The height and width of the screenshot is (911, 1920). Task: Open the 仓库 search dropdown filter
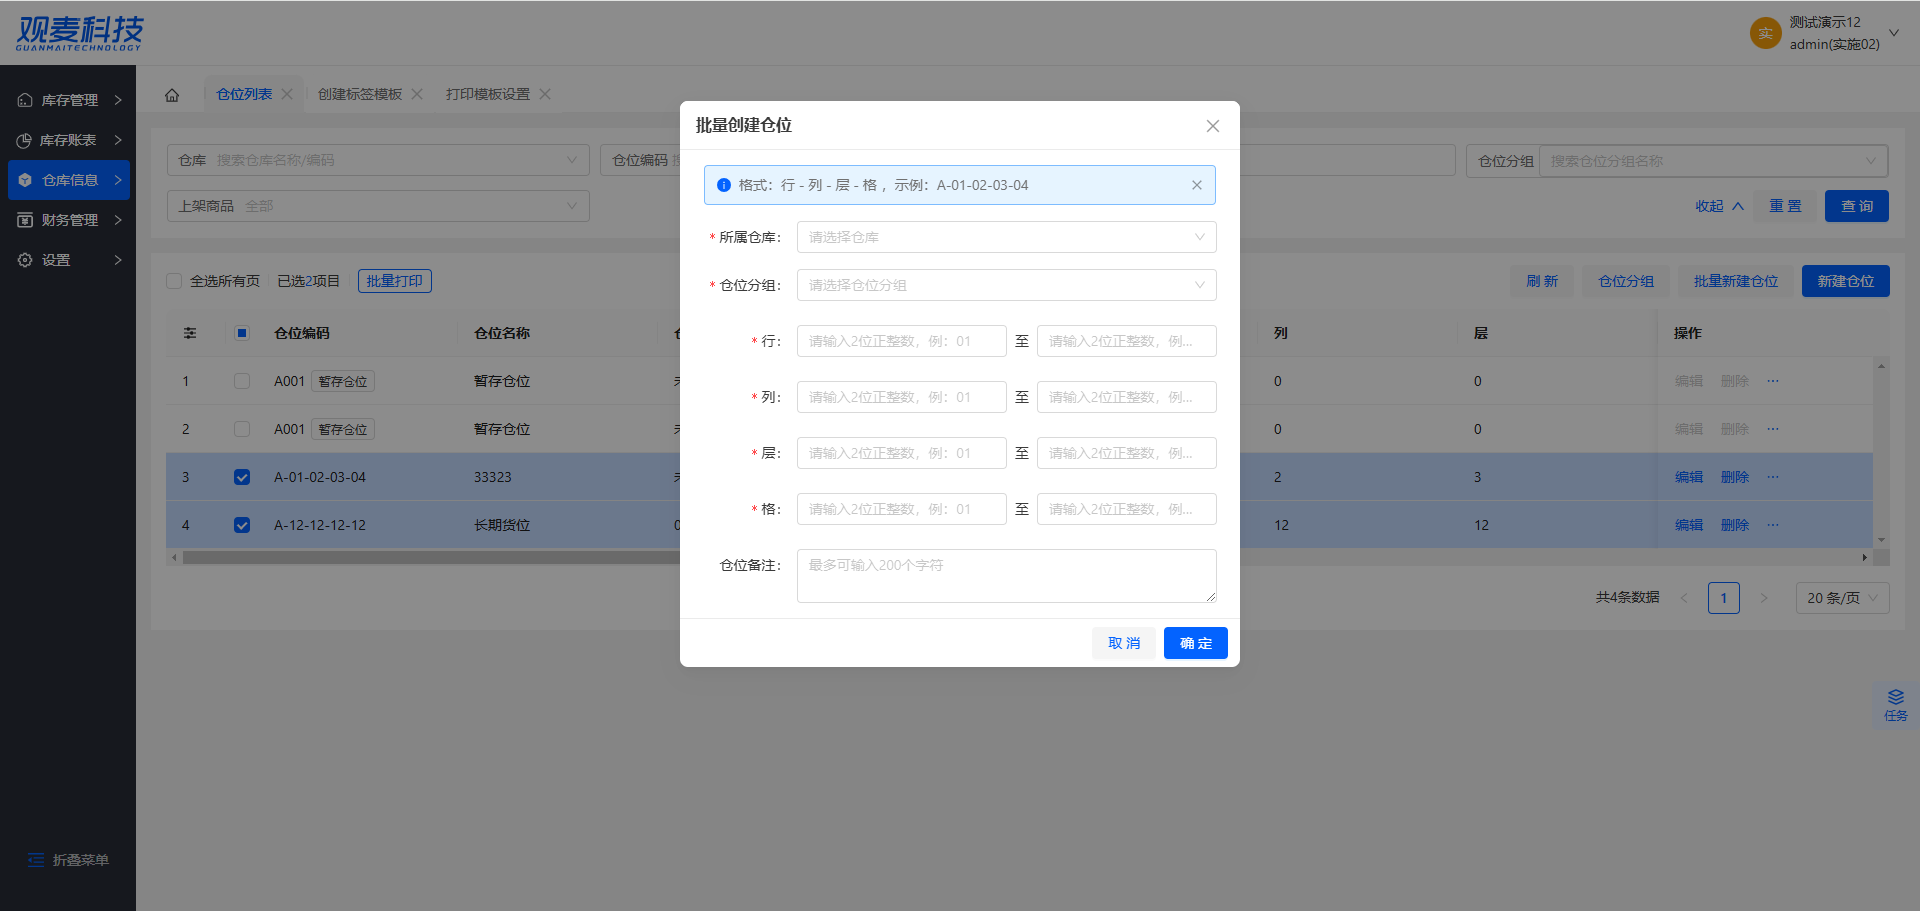coord(378,160)
